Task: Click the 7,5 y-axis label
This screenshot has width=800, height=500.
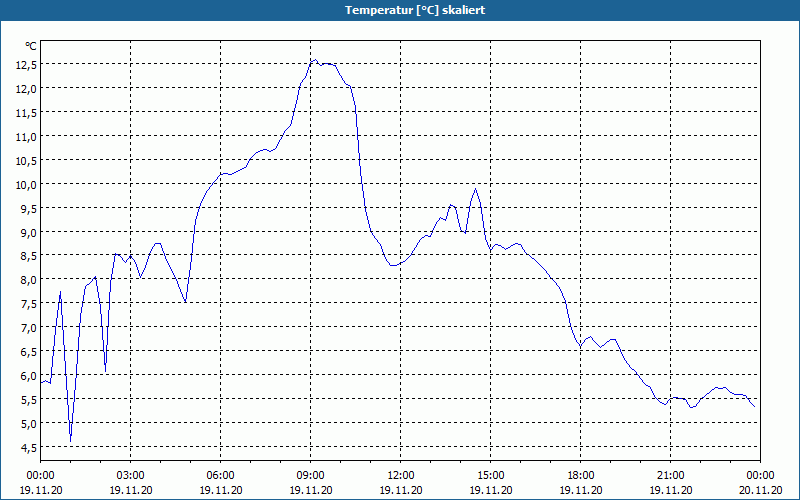Action: 29,304
